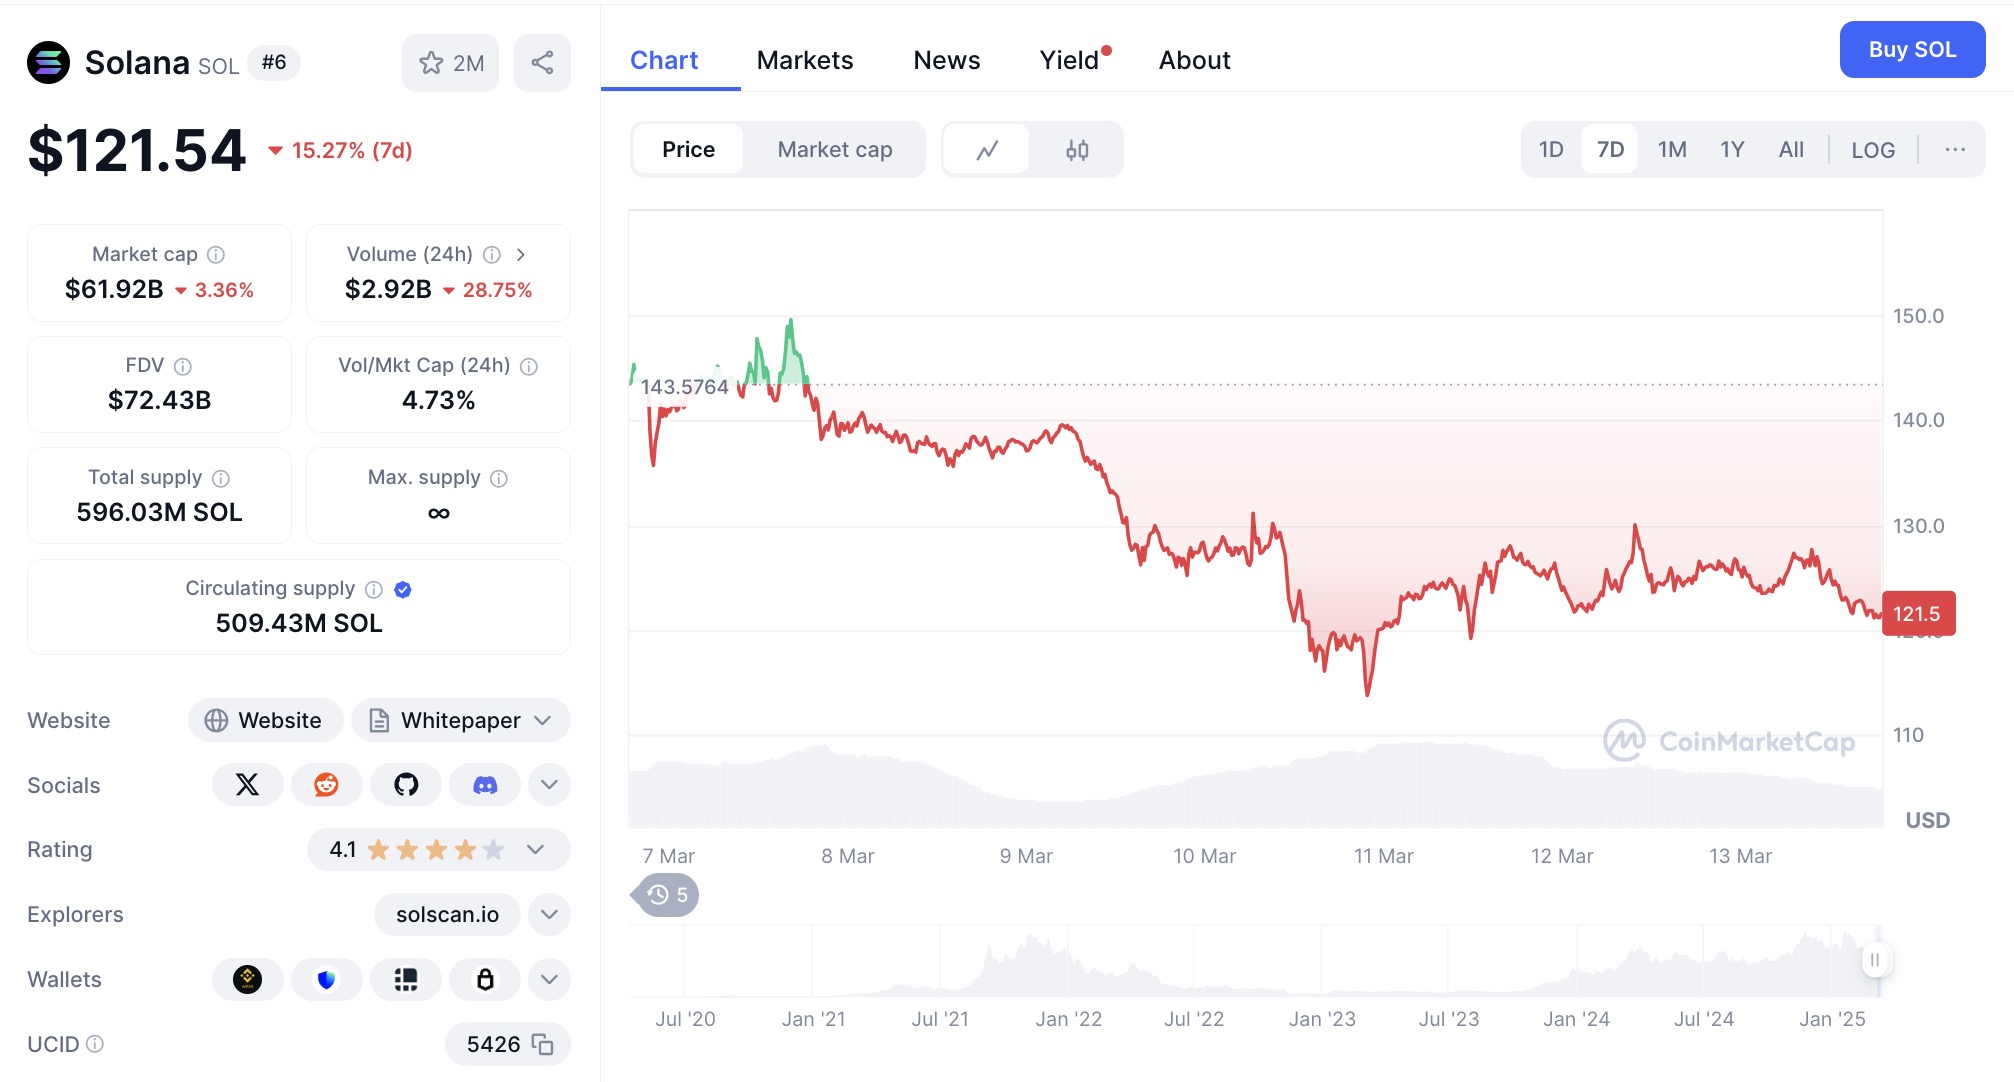Click the Buy SOL button
The height and width of the screenshot is (1082, 2014).
tap(1912, 49)
